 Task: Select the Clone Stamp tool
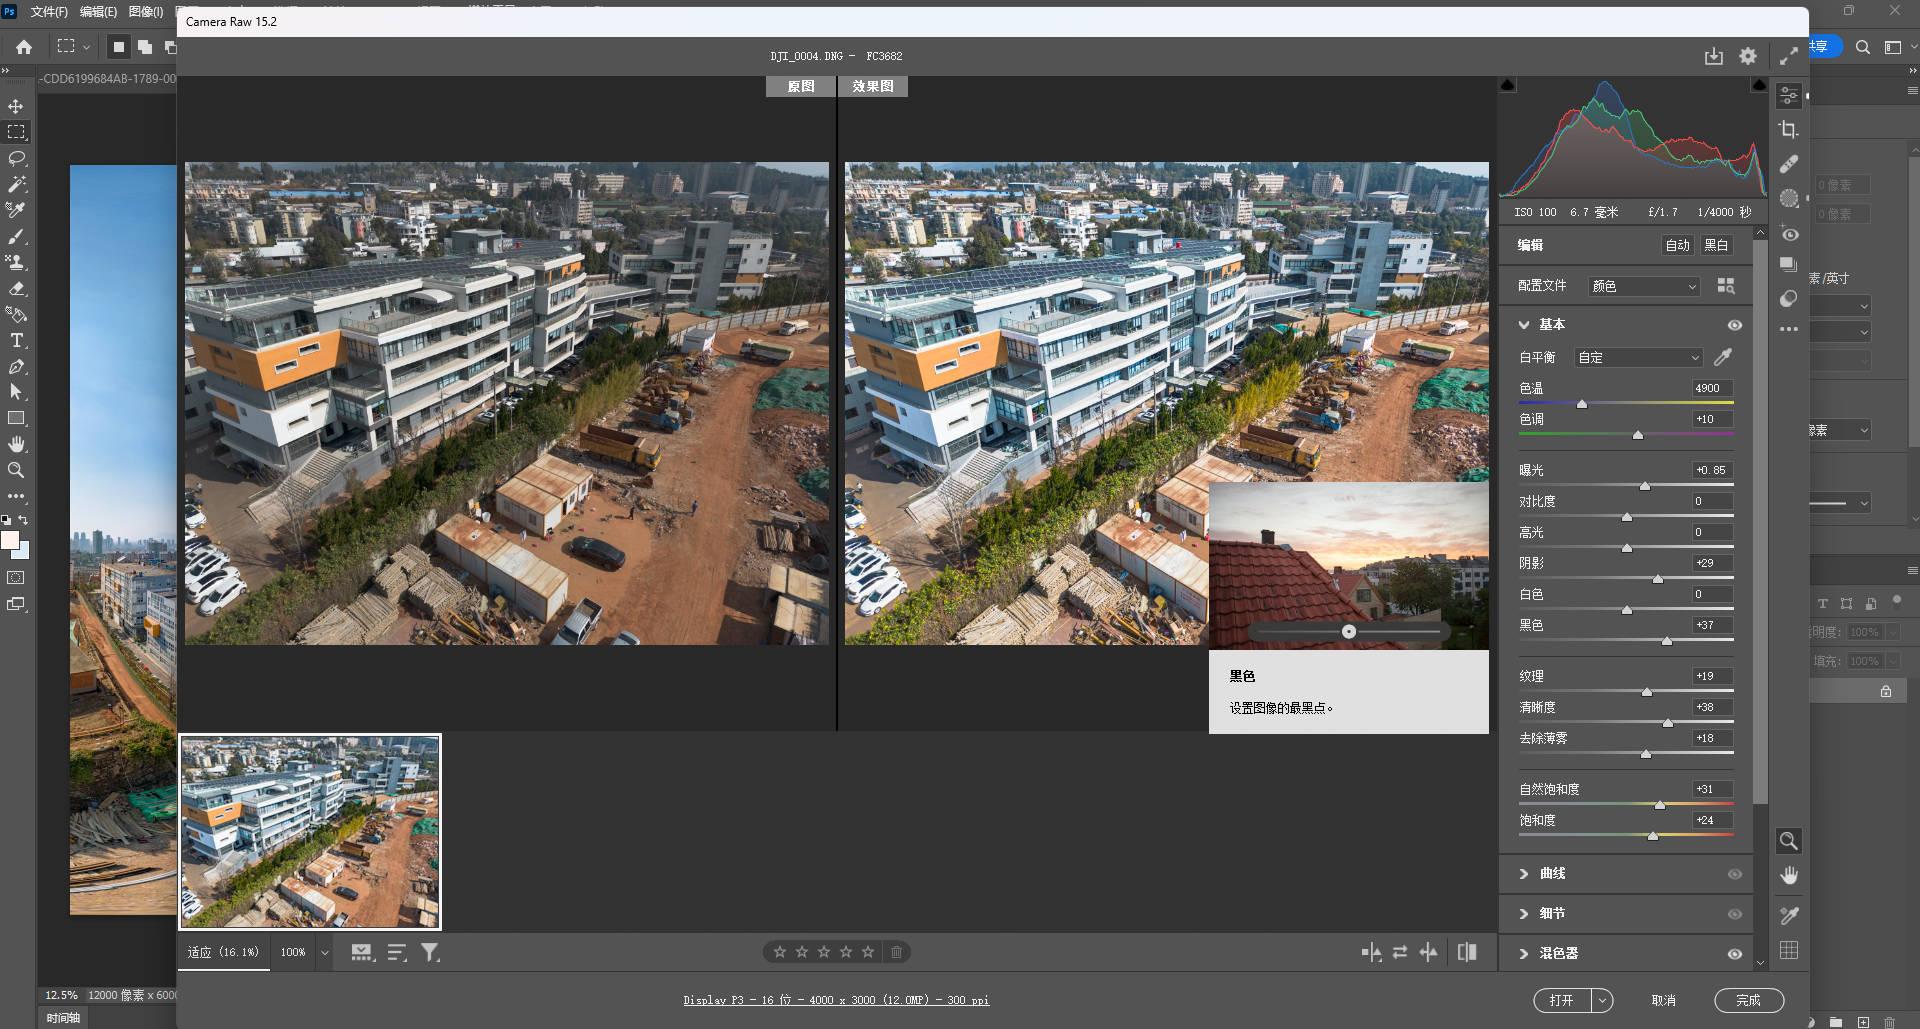(16, 262)
